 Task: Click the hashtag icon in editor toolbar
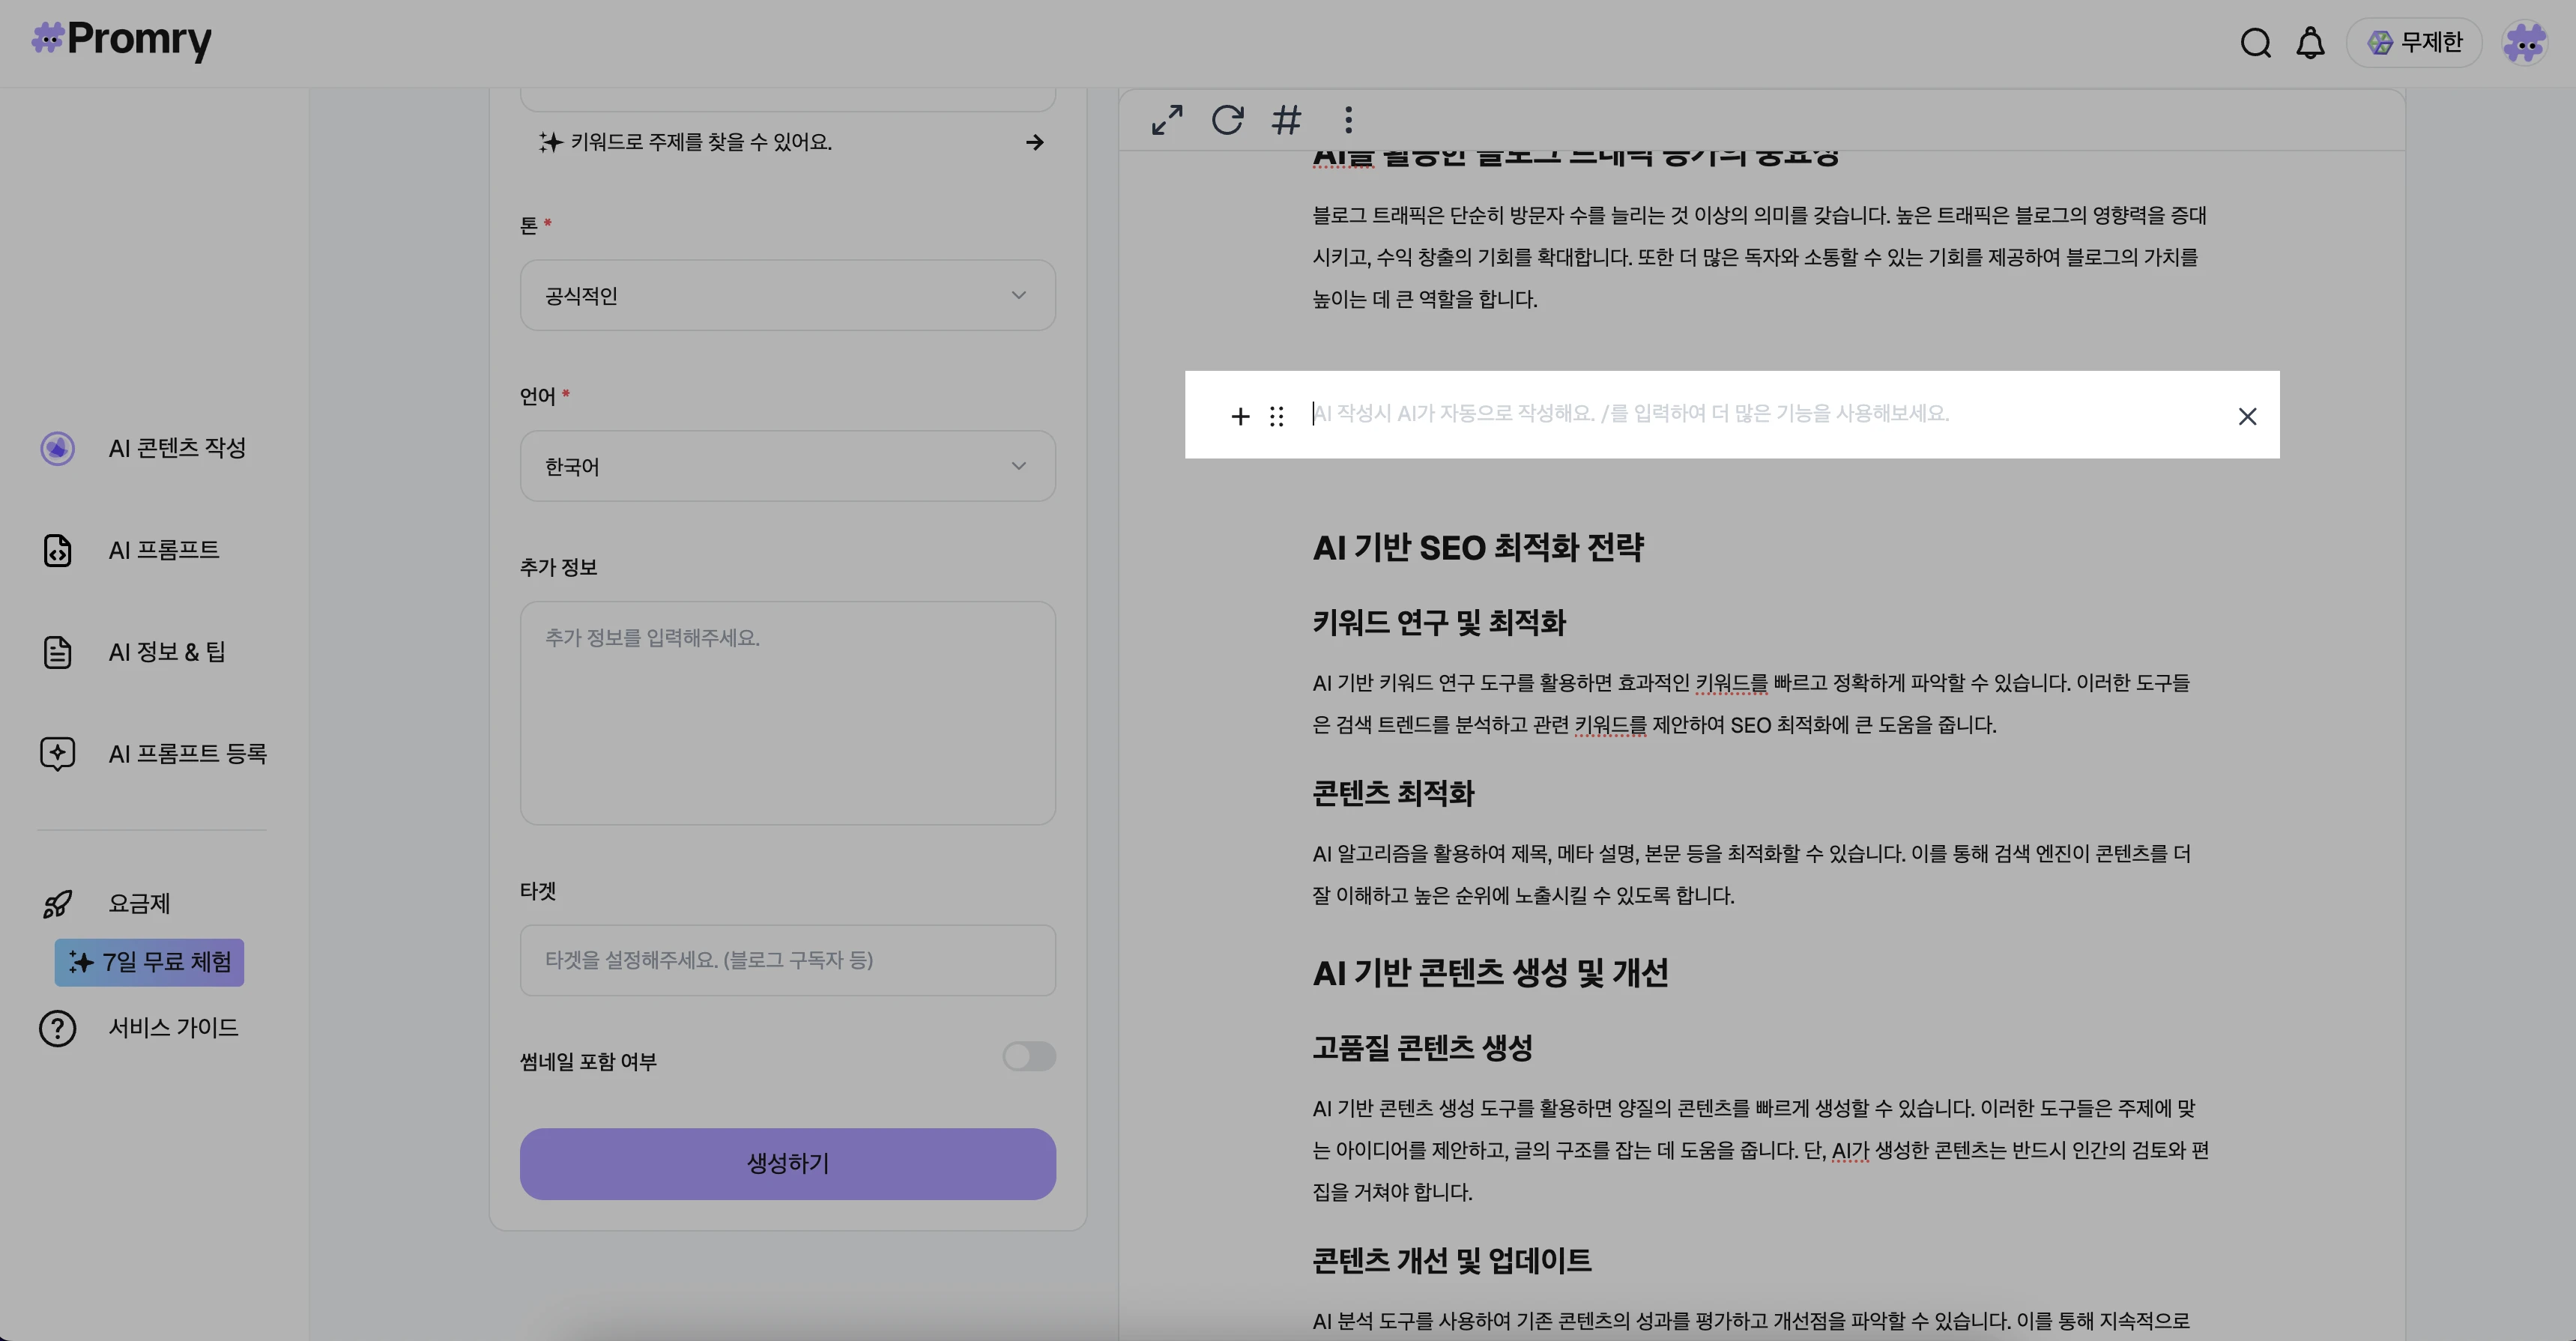(1287, 120)
